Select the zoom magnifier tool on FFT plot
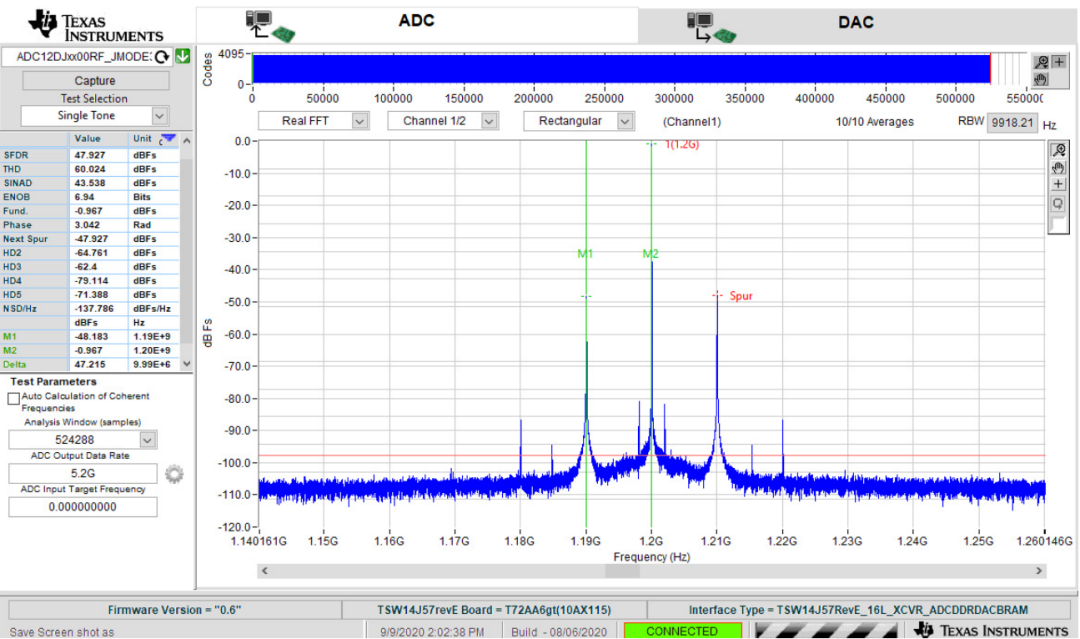The width and height of the screenshot is (1080, 639). click(1058, 150)
